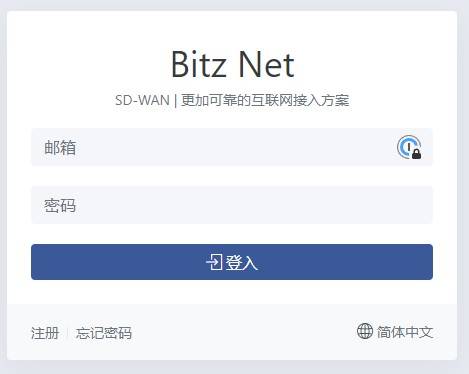Click the 登入 text on the login button
This screenshot has height=374, width=469.
tap(242, 263)
